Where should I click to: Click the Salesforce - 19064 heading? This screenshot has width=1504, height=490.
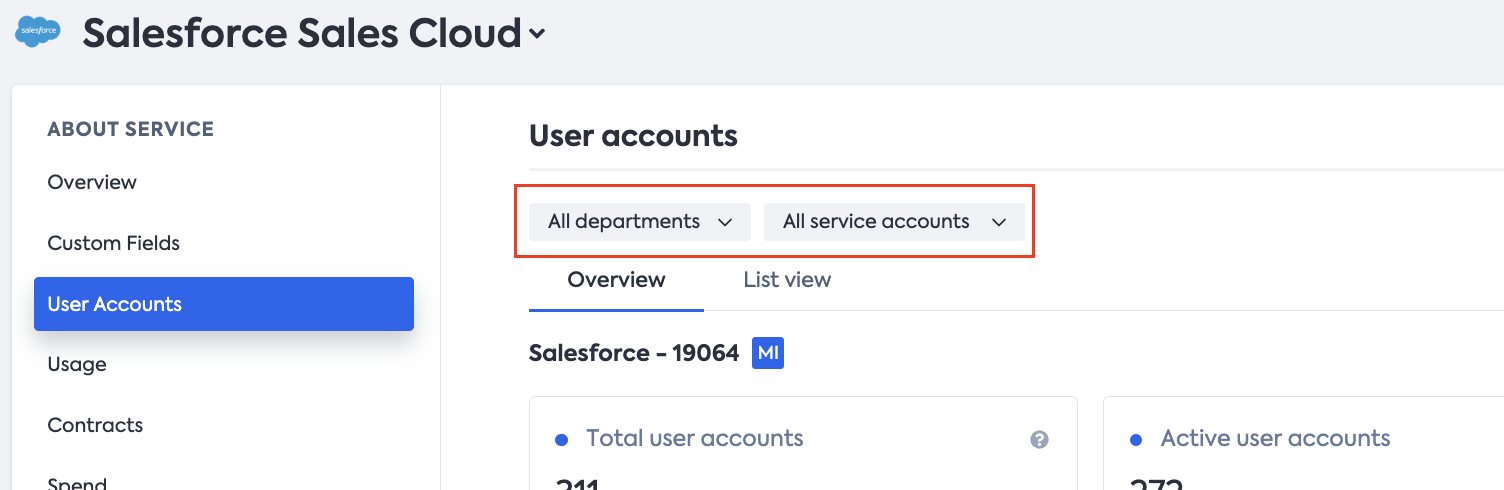pyautogui.click(x=634, y=353)
